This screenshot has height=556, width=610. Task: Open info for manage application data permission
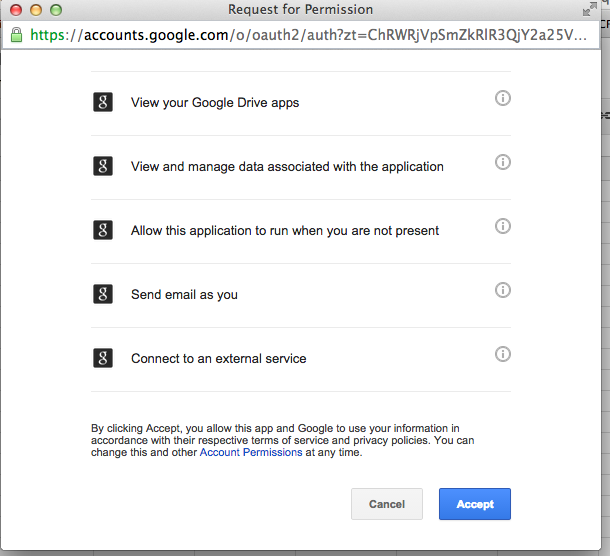(x=503, y=162)
